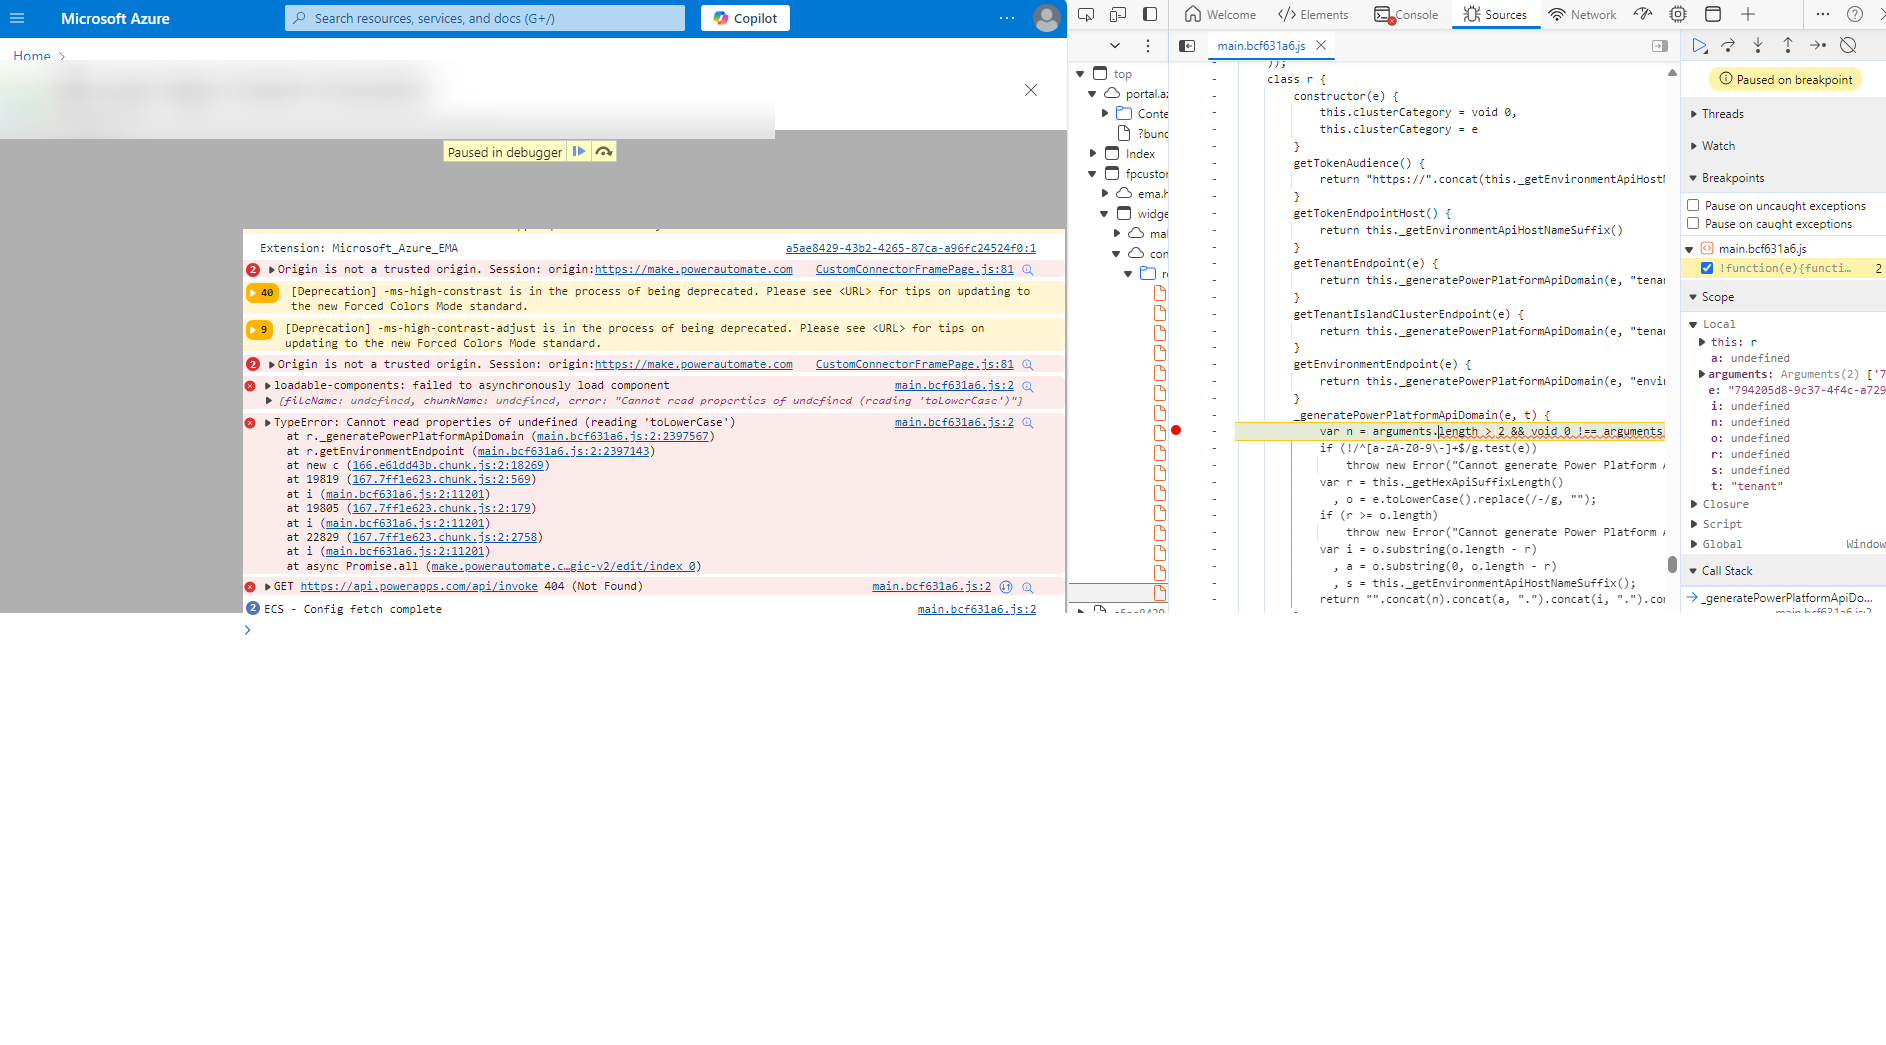Toggle the DevTools sidebar dock icon
This screenshot has width=1886, height=1045.
point(1150,14)
